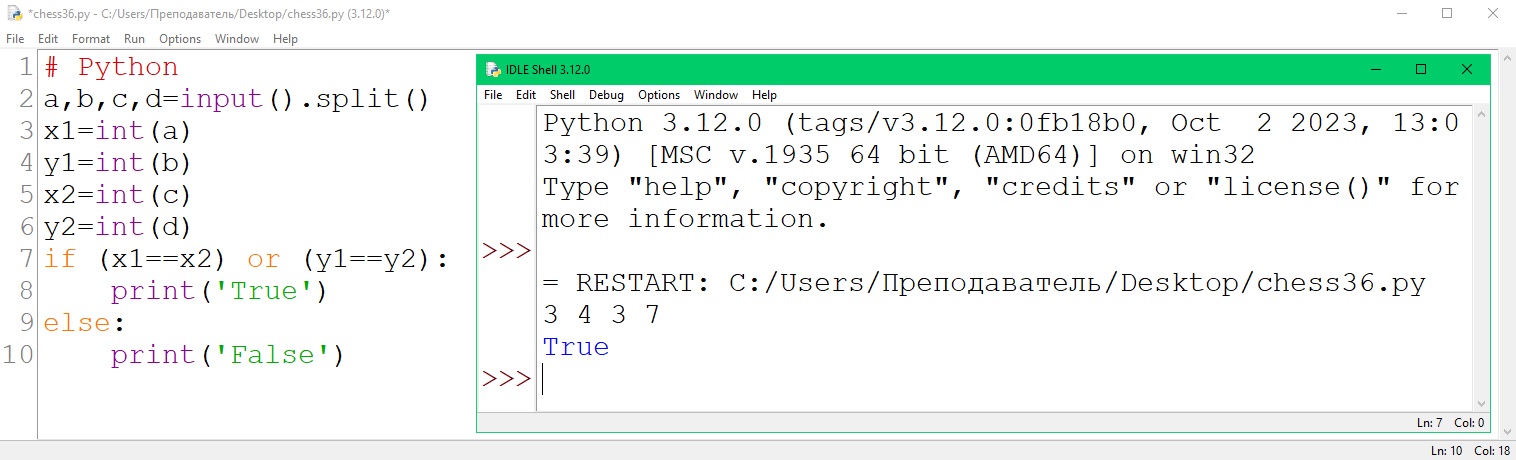
Task: Open the Debug menu in IDLE Shell
Action: coord(606,95)
